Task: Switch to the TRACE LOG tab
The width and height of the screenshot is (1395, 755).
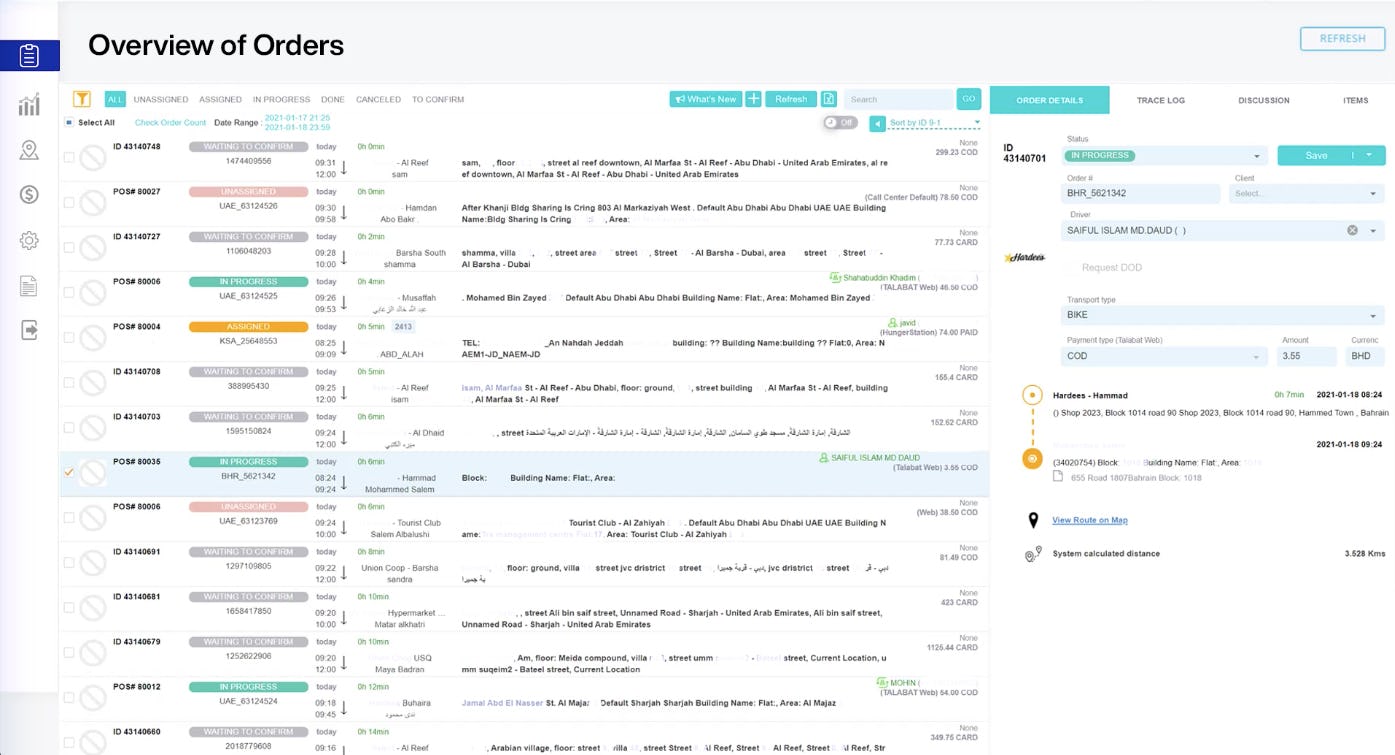Action: (x=1160, y=100)
